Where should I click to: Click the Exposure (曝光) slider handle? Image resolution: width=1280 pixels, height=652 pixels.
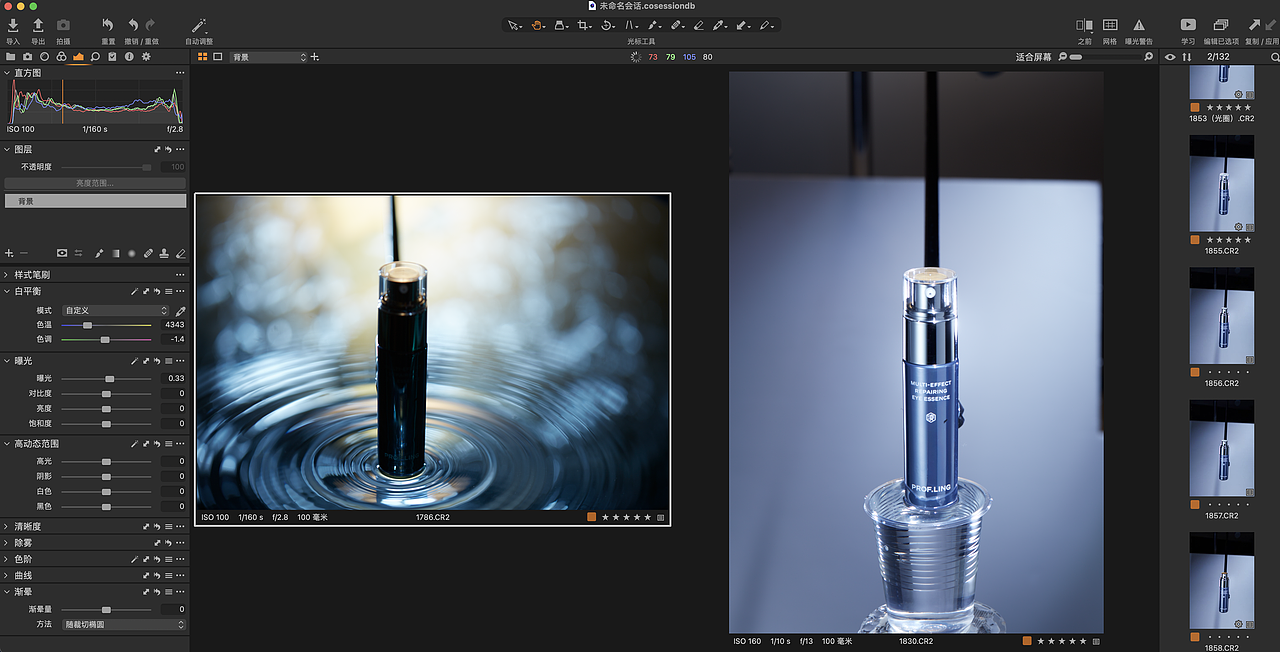110,379
